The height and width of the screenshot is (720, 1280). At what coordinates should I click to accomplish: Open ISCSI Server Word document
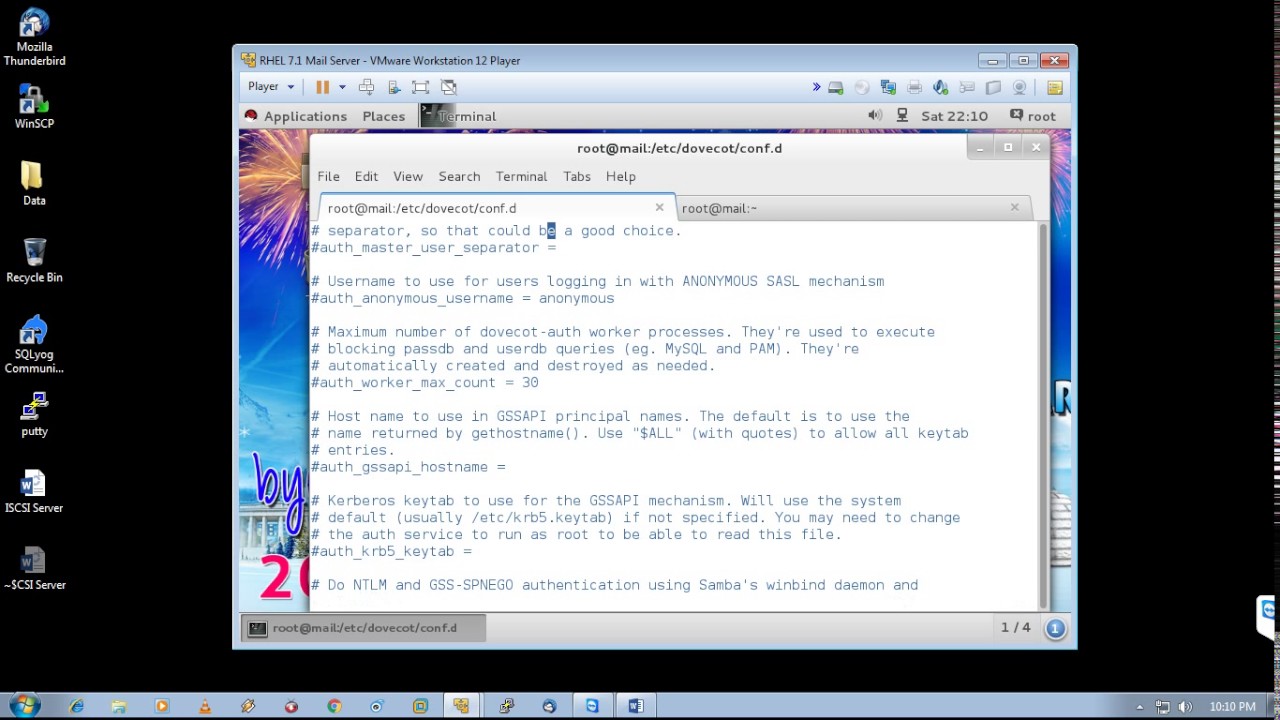(x=34, y=492)
